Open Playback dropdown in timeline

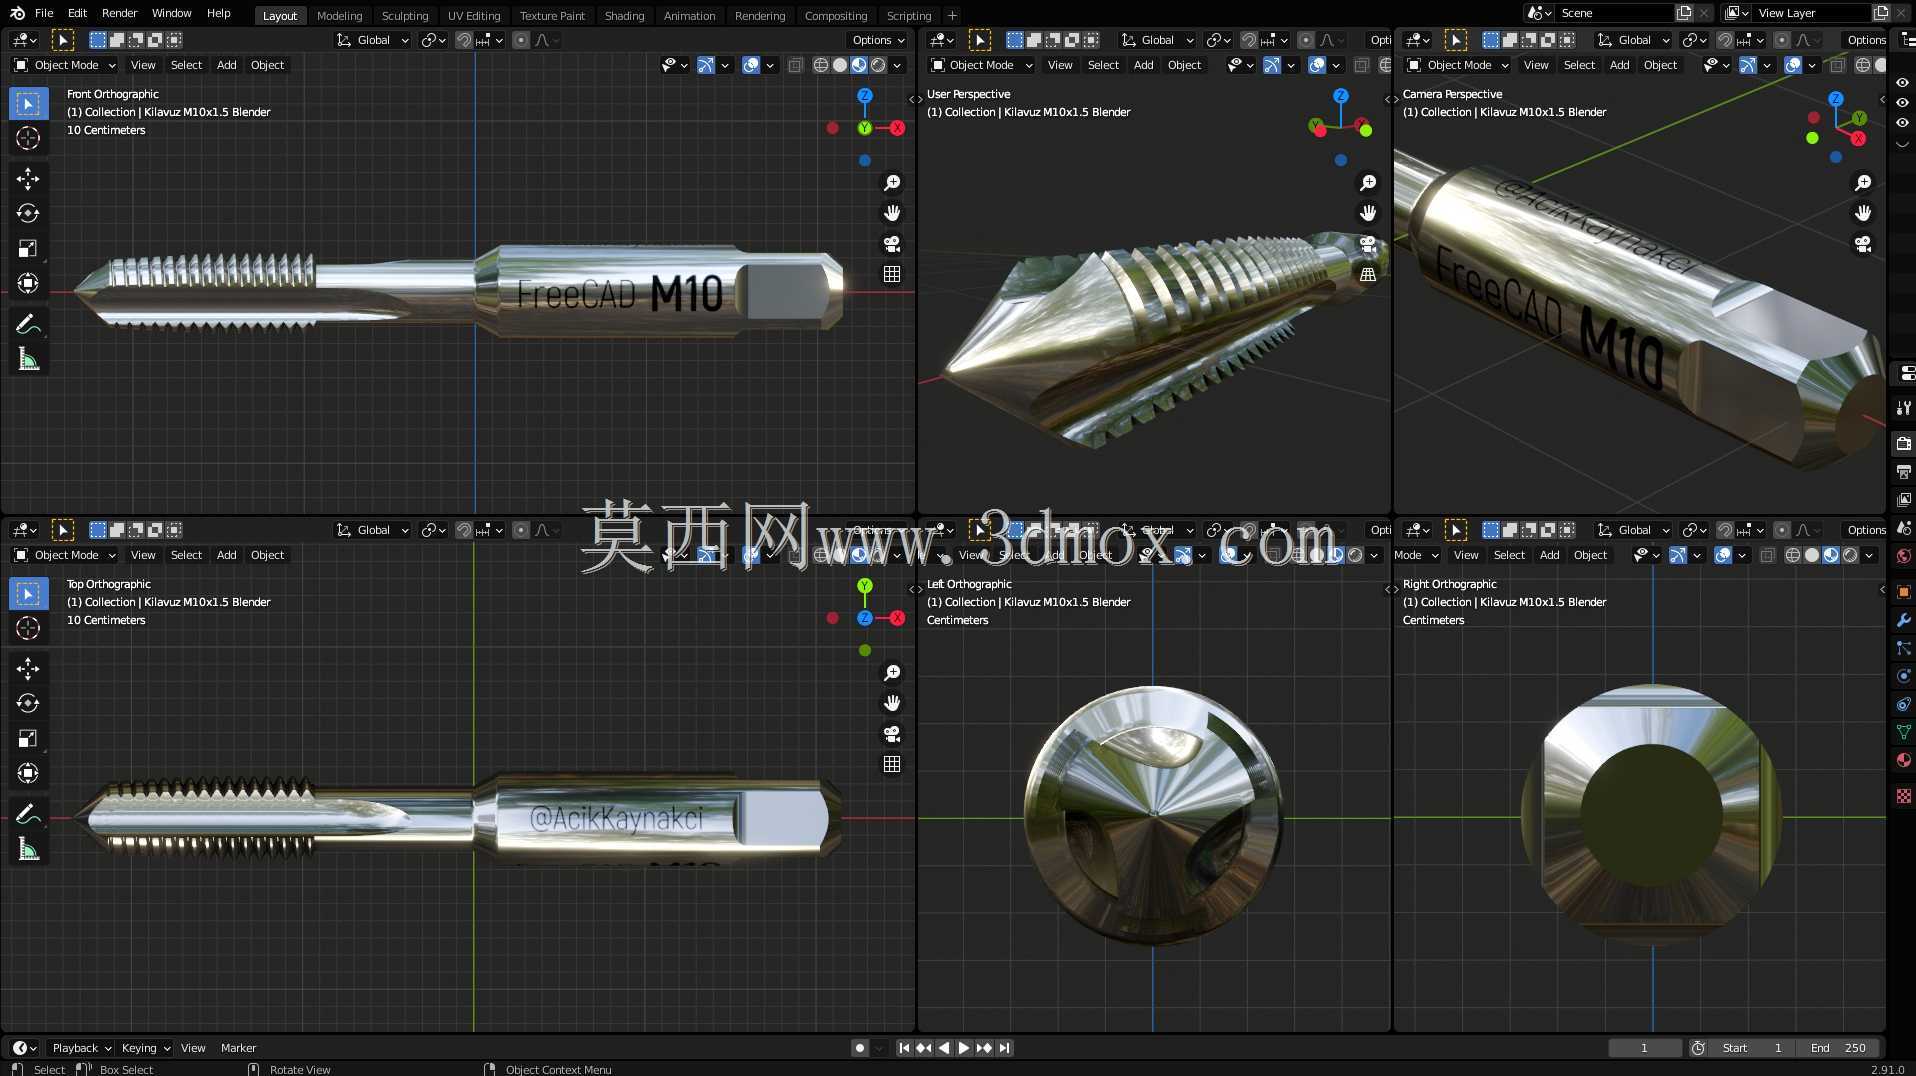click(81, 1048)
